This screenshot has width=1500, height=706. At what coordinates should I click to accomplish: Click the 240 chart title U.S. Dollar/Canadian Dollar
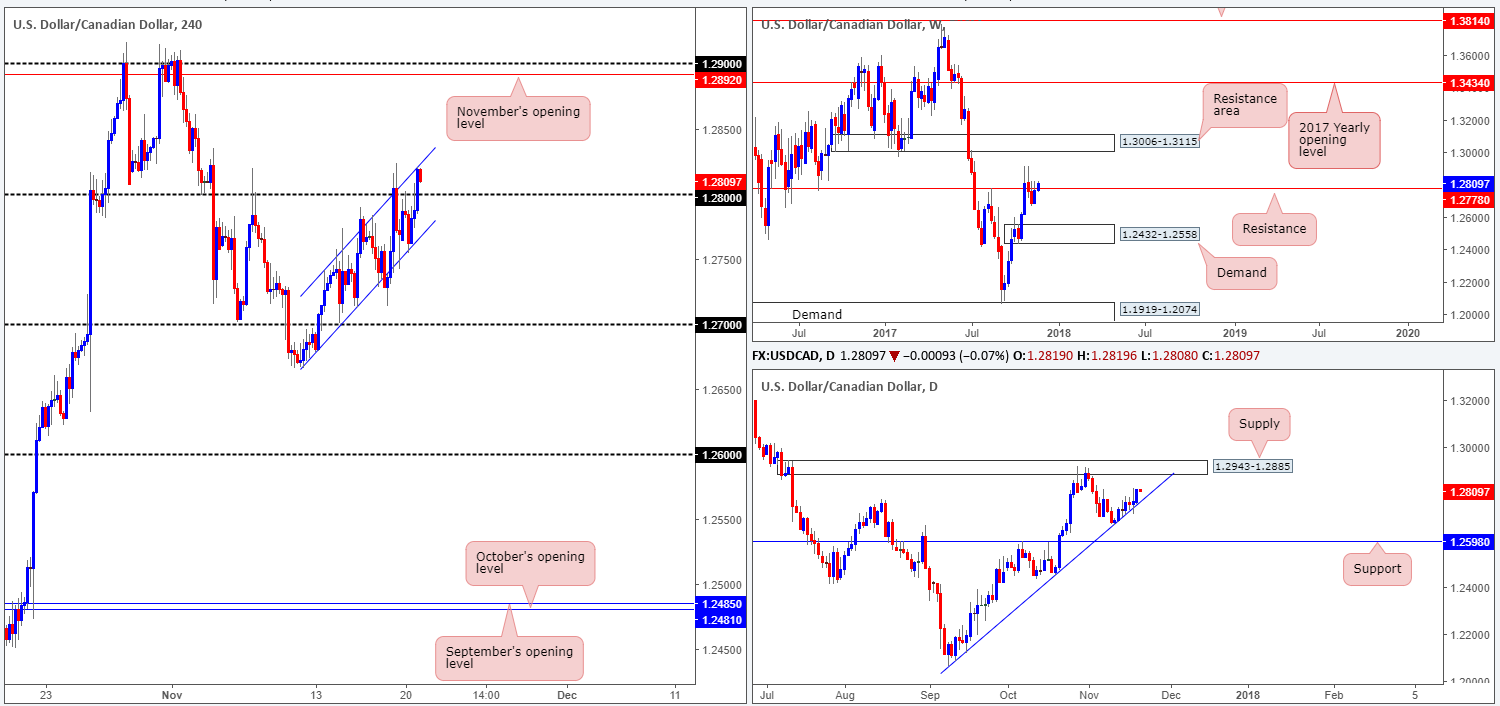[108, 24]
